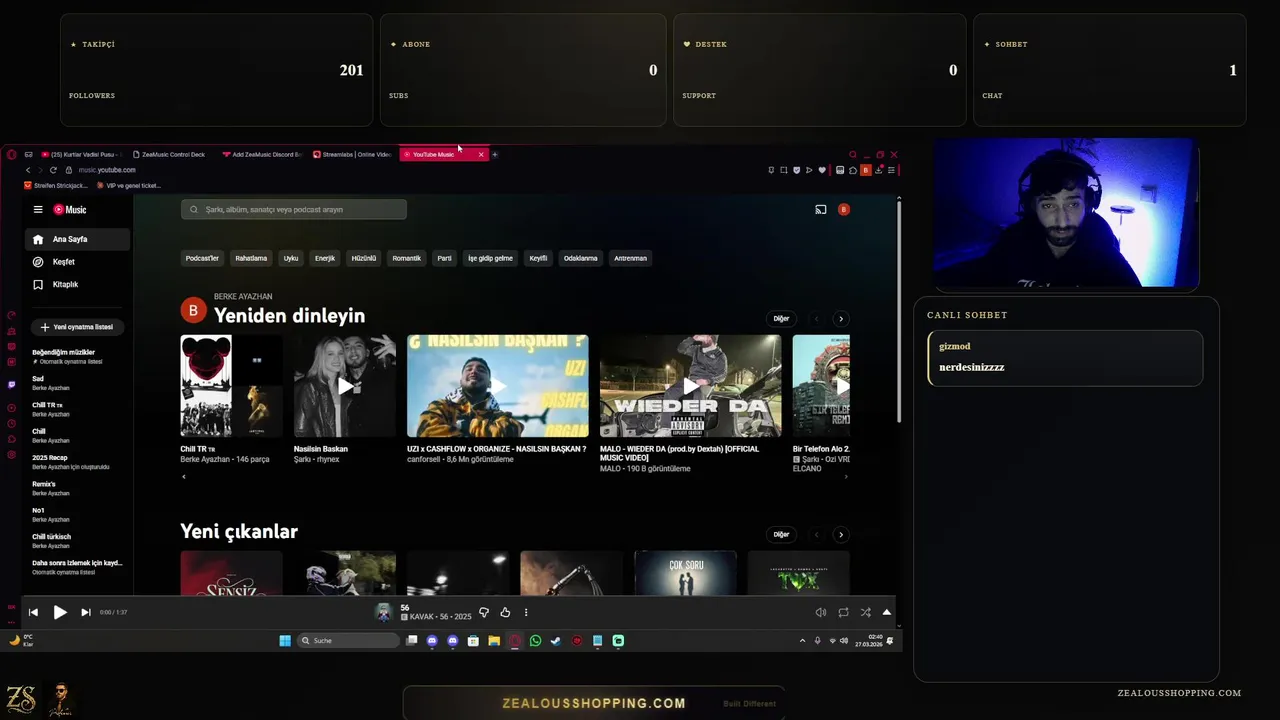Screen dimensions: 1280x720
Task: Open more options for current song
Action: coord(526,612)
